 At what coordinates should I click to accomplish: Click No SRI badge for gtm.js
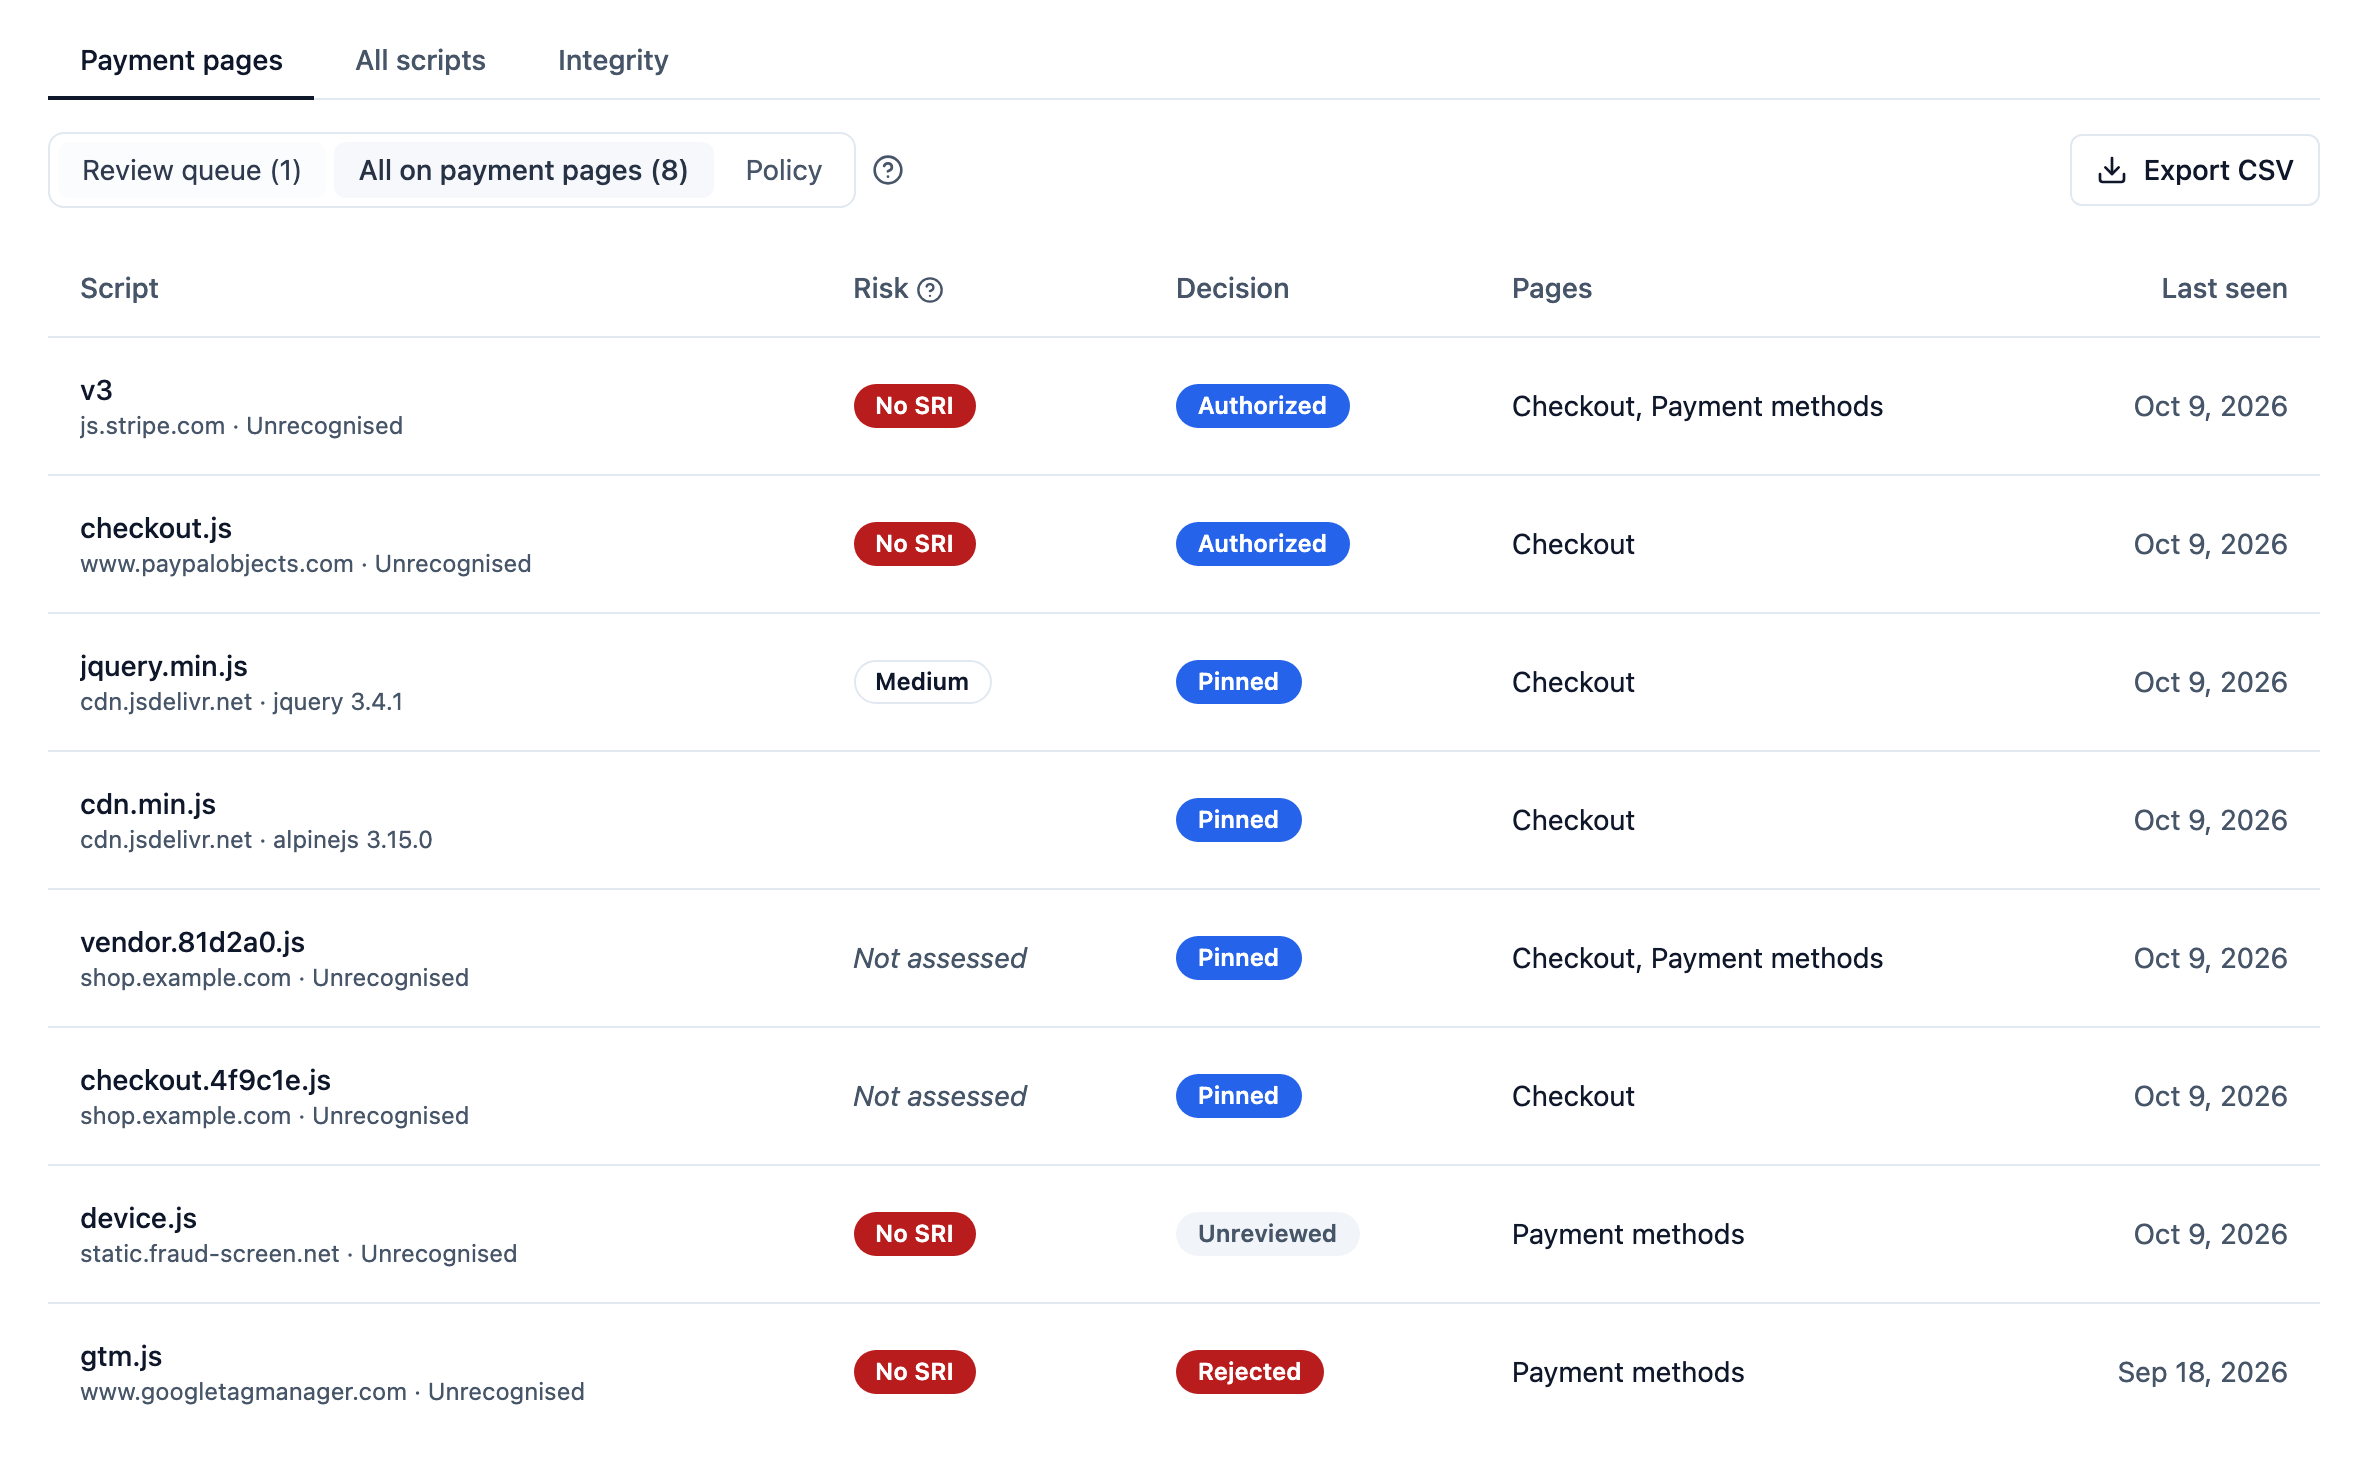914,1372
